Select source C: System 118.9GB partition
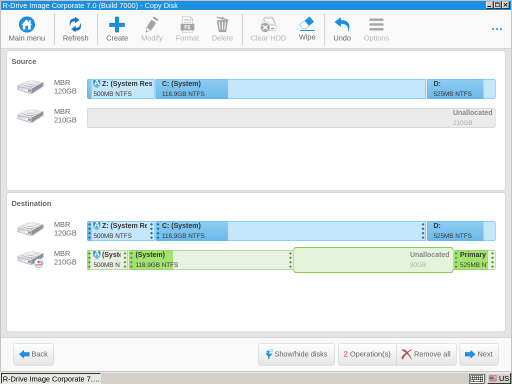 291,89
